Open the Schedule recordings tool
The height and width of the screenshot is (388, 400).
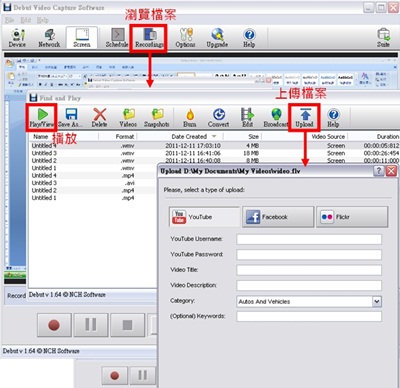(x=117, y=38)
